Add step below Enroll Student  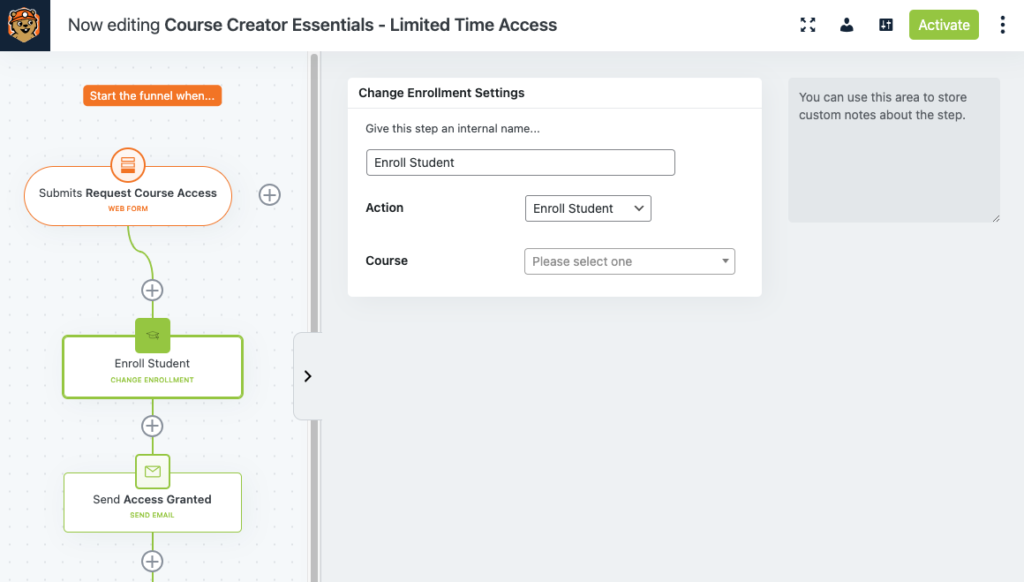(152, 426)
